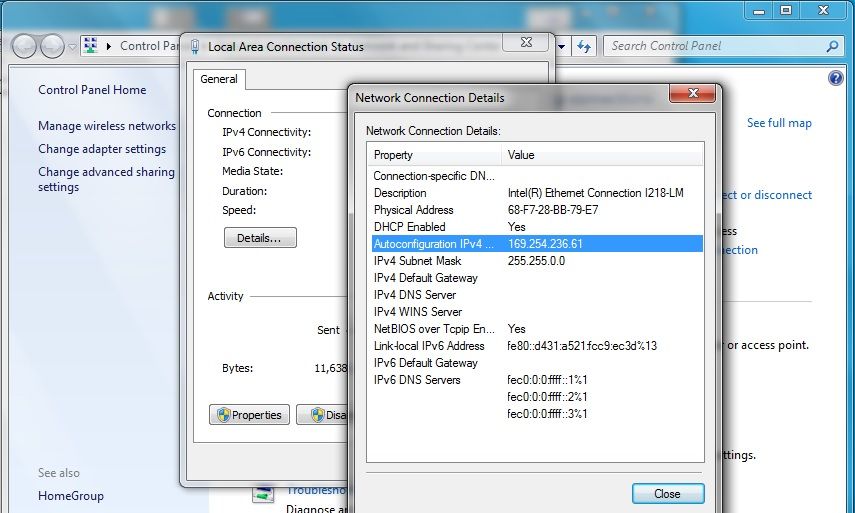Click the value fec0:0:0:ffff::2%1
The width and height of the screenshot is (855, 513).
click(x=547, y=397)
